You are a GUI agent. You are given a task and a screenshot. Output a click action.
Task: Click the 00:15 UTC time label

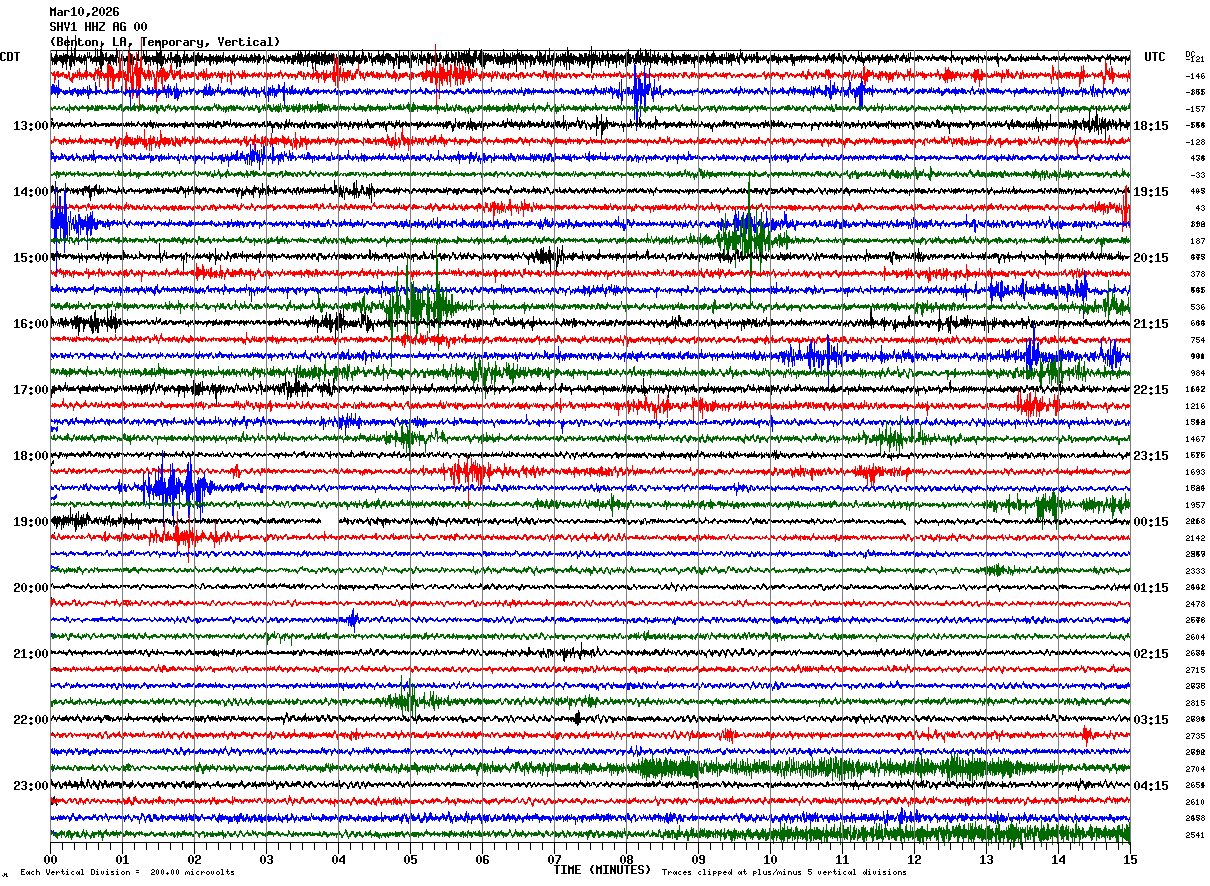pos(1151,522)
